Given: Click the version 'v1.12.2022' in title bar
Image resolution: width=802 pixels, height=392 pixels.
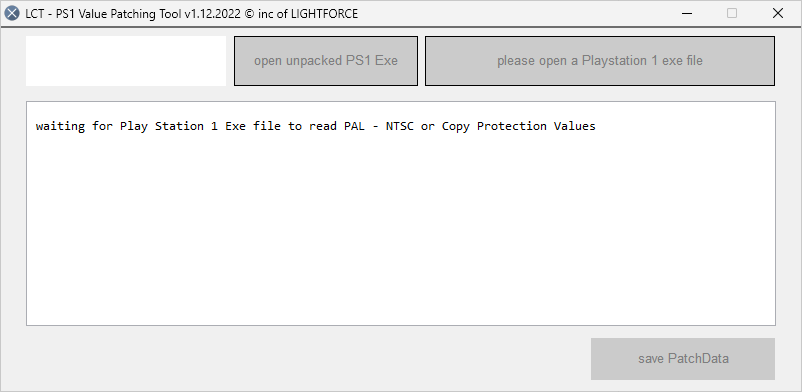Looking at the screenshot, I should tap(212, 14).
